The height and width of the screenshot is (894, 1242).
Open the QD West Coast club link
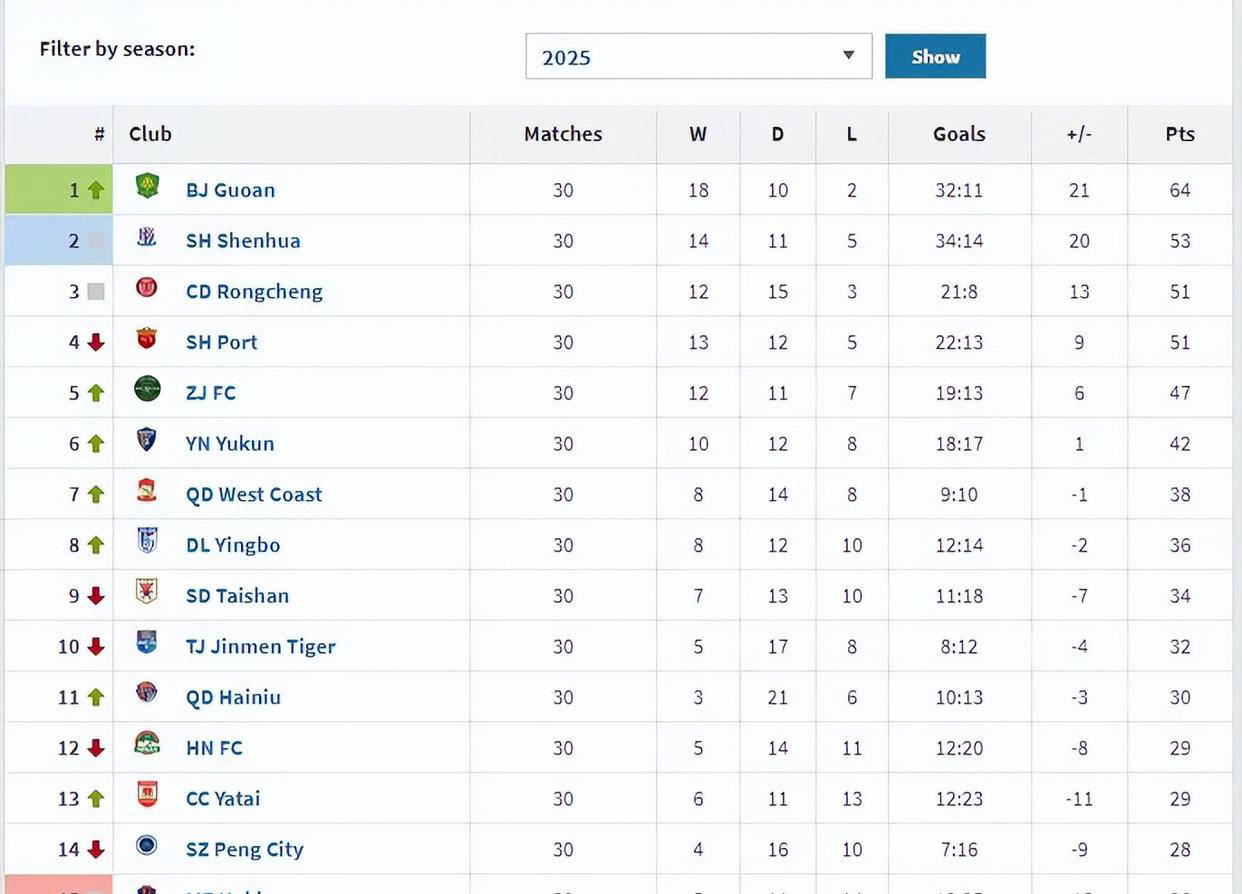click(x=254, y=495)
